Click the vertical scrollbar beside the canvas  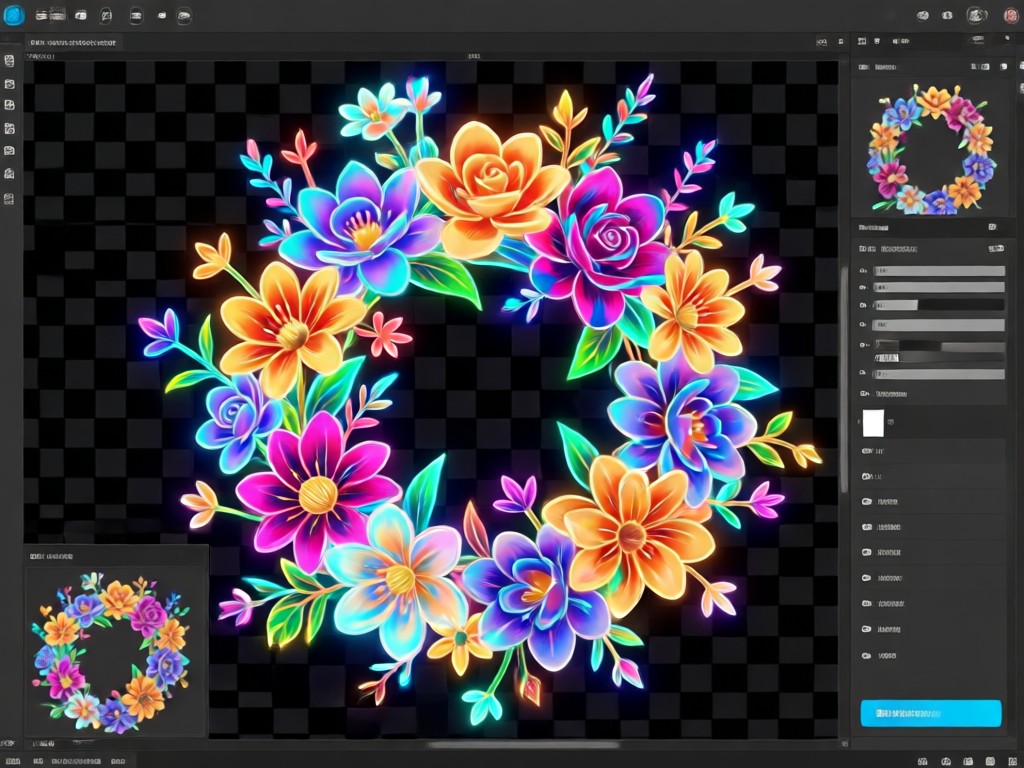pos(844,379)
